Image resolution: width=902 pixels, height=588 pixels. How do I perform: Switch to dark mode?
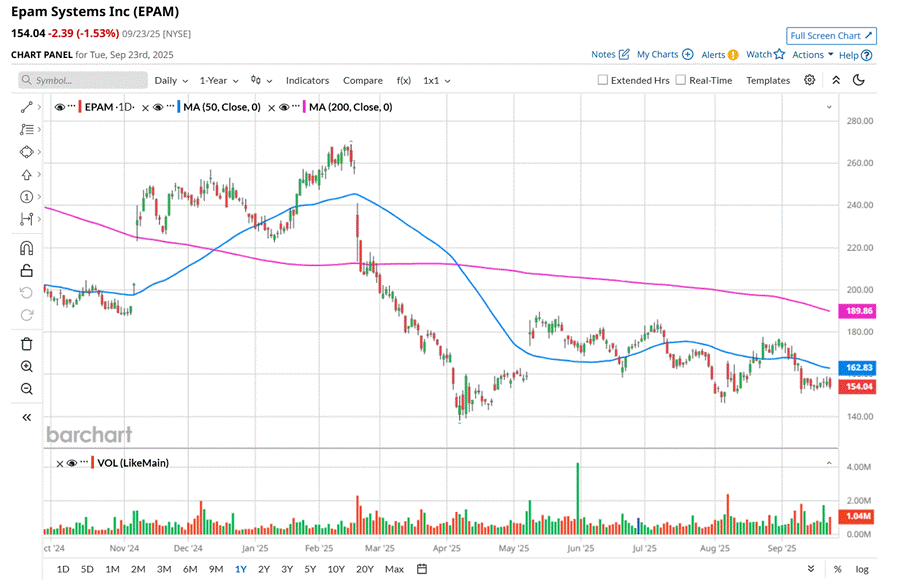859,80
